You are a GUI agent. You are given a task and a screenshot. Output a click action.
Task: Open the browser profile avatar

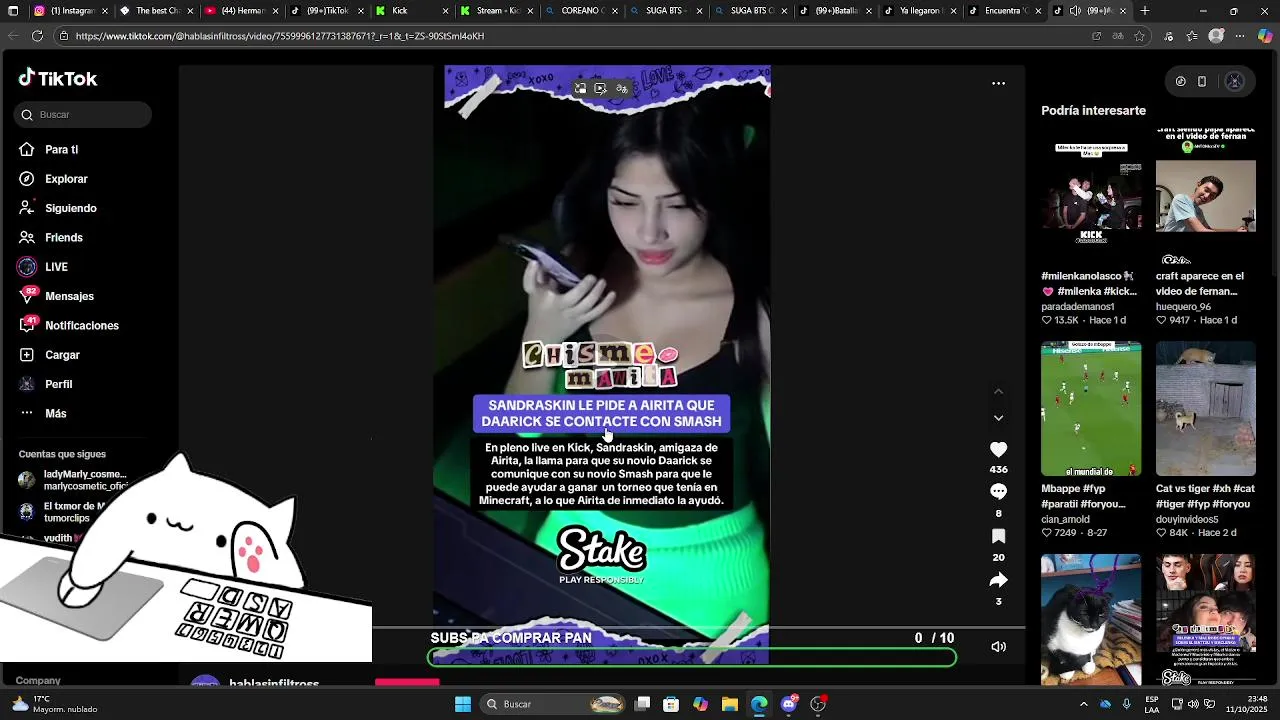[1216, 36]
